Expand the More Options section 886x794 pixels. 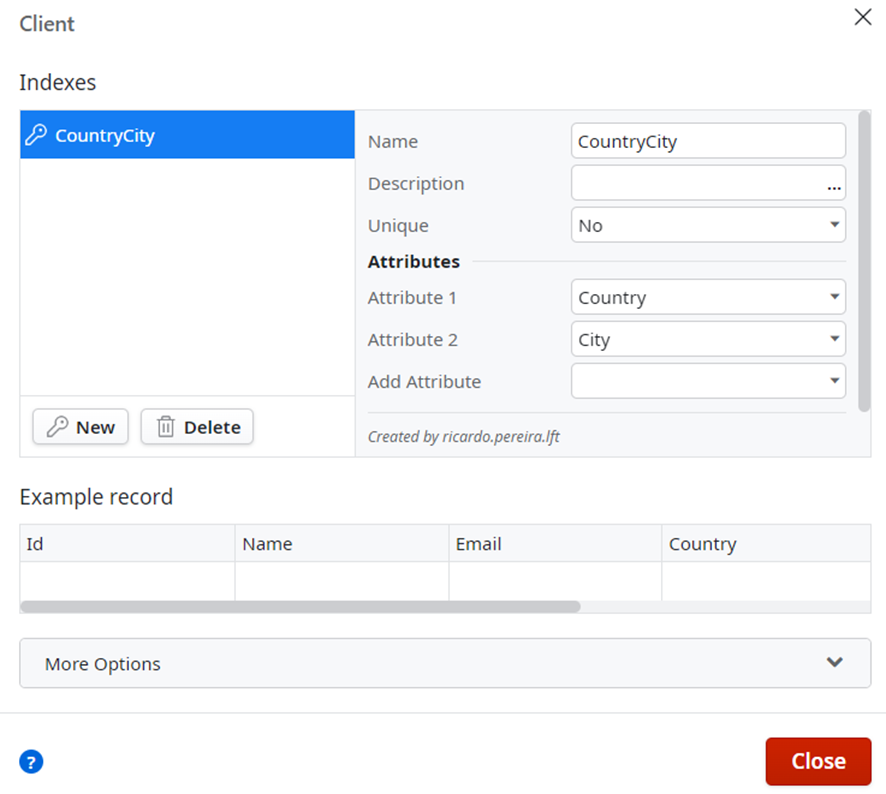tap(444, 663)
